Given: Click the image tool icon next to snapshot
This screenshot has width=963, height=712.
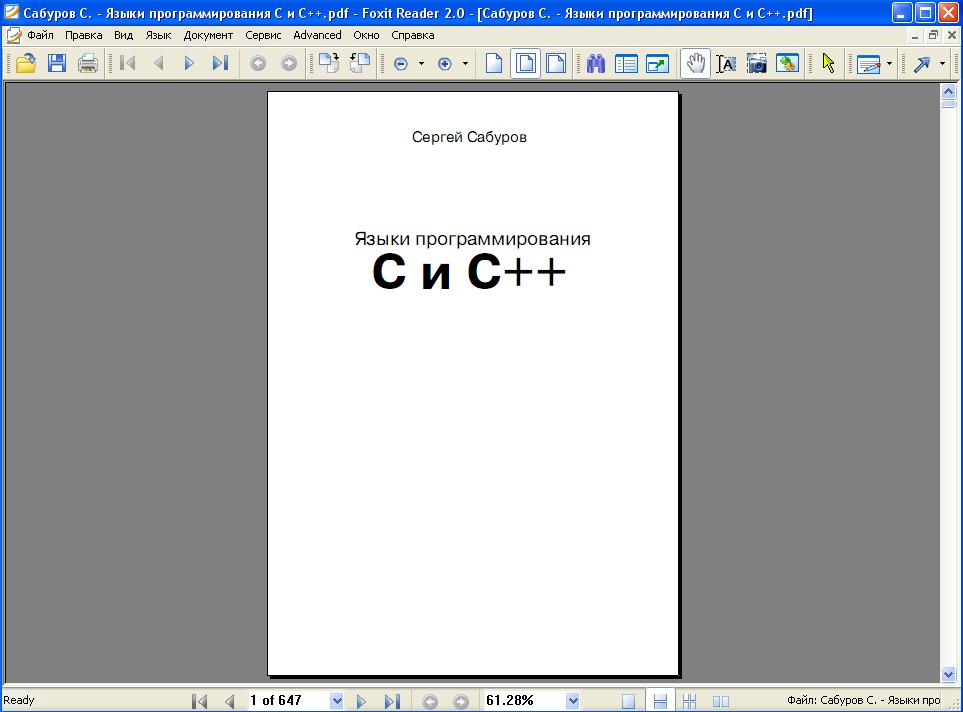Looking at the screenshot, I should coord(787,63).
